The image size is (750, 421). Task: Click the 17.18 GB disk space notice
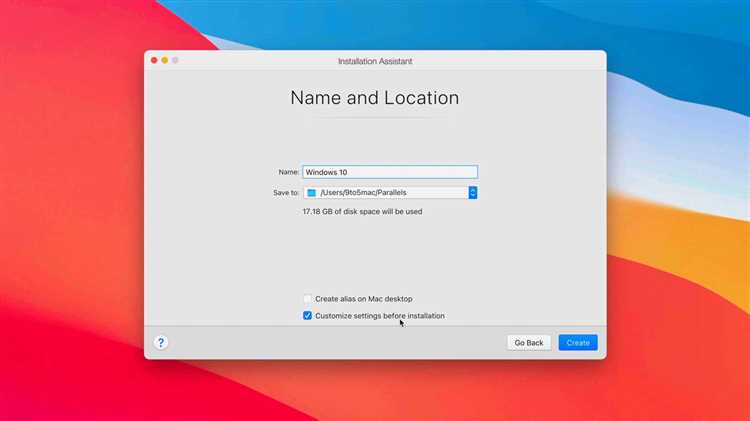(362, 211)
